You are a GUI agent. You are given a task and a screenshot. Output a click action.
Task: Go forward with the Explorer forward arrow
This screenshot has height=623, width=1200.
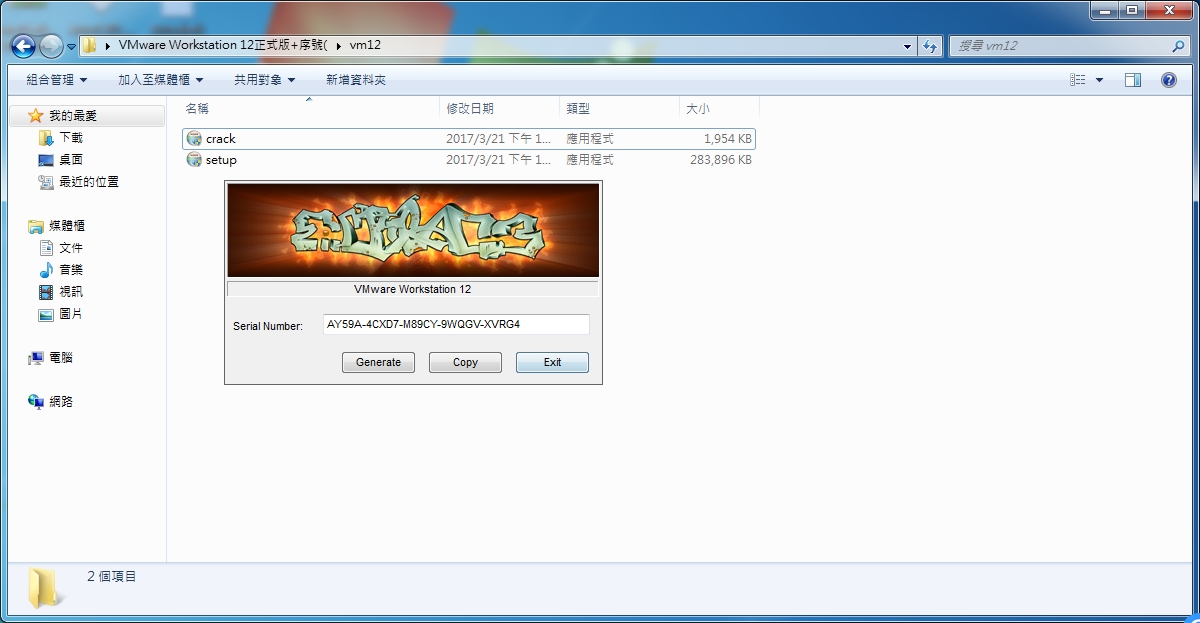tap(51, 46)
